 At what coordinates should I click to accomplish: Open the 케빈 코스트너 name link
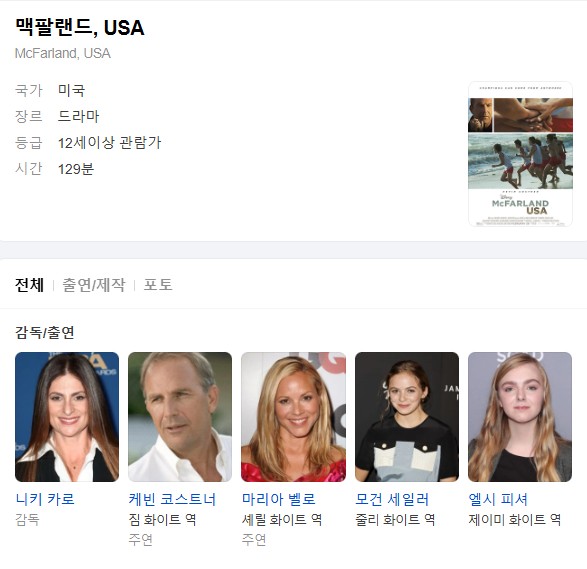click(172, 499)
